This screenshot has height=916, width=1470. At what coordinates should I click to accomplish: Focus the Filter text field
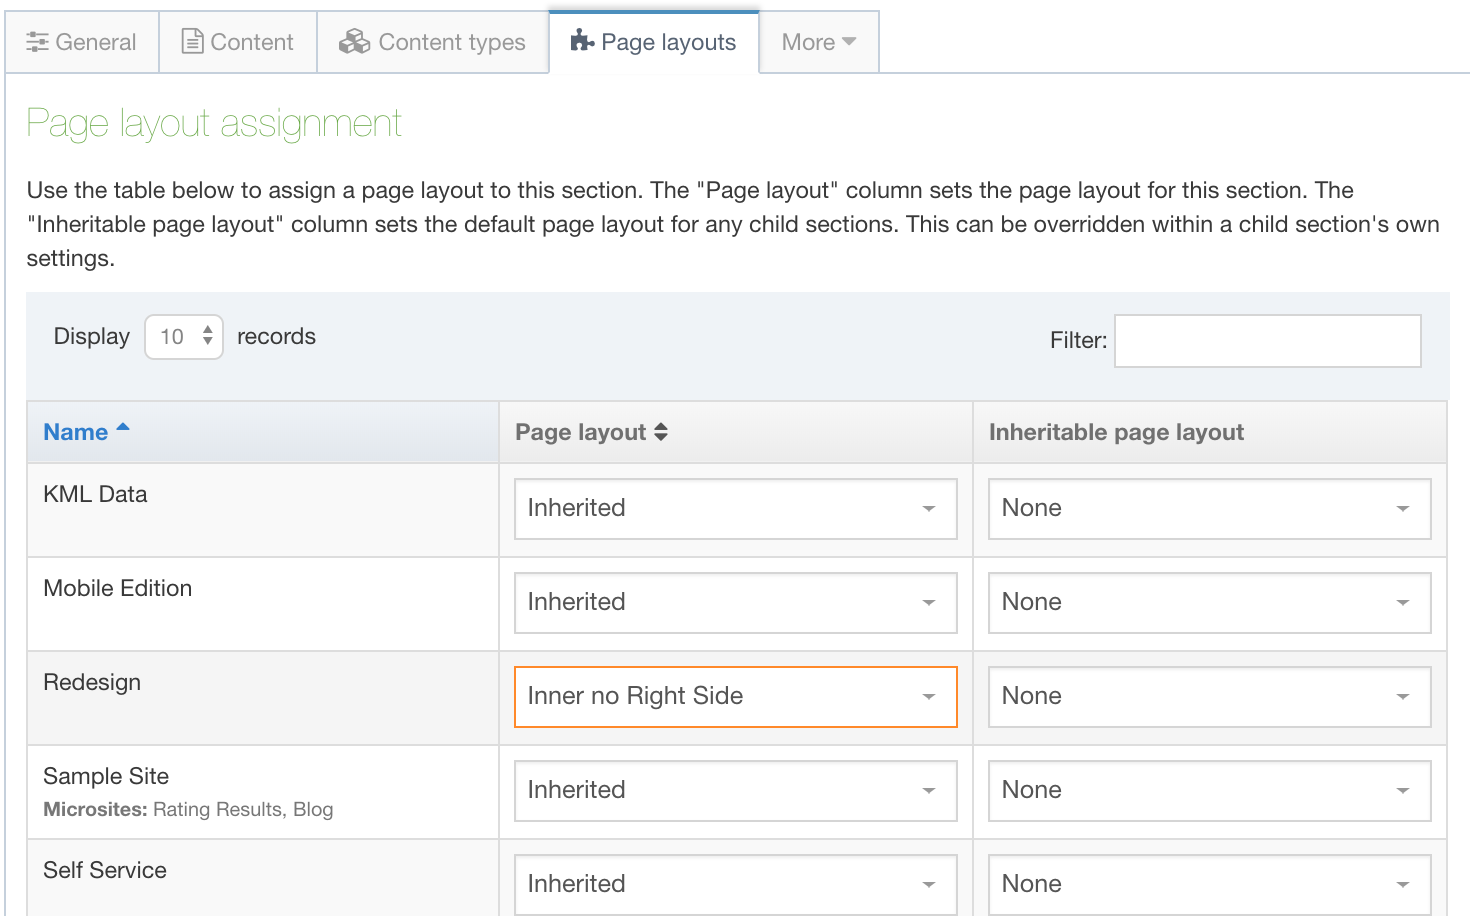[x=1267, y=341]
